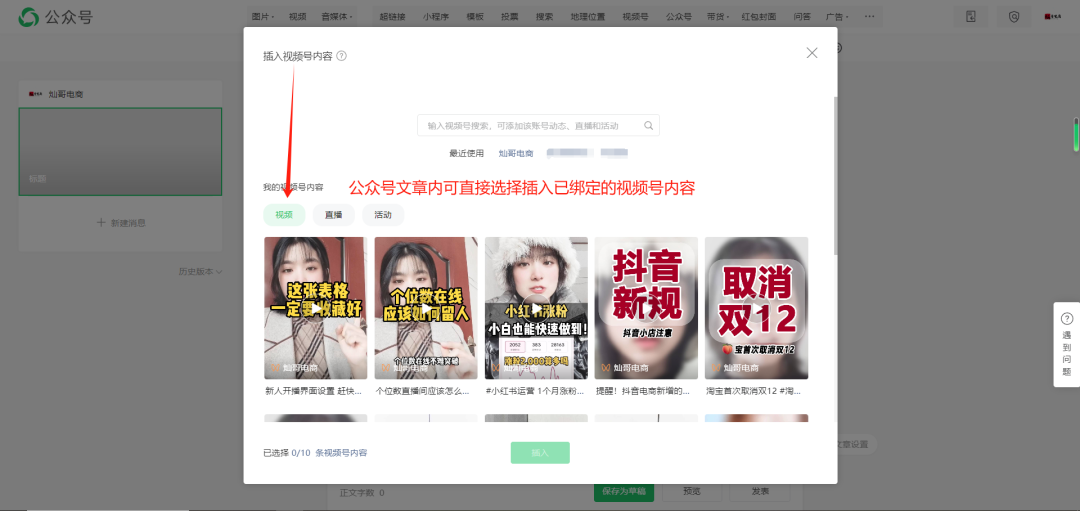Select the 取消双12 video thumbnail
The width and height of the screenshot is (1080, 511).
point(756,308)
